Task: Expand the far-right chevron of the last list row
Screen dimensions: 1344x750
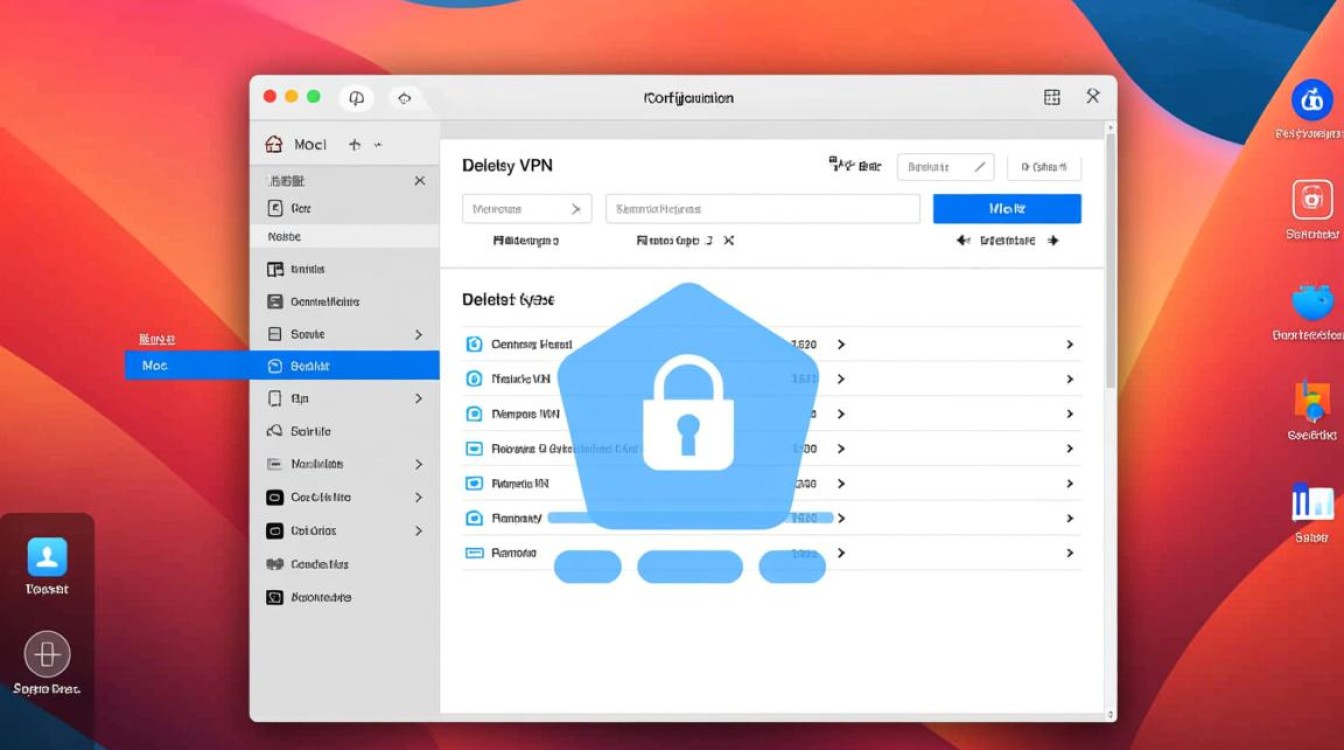Action: coord(1070,553)
